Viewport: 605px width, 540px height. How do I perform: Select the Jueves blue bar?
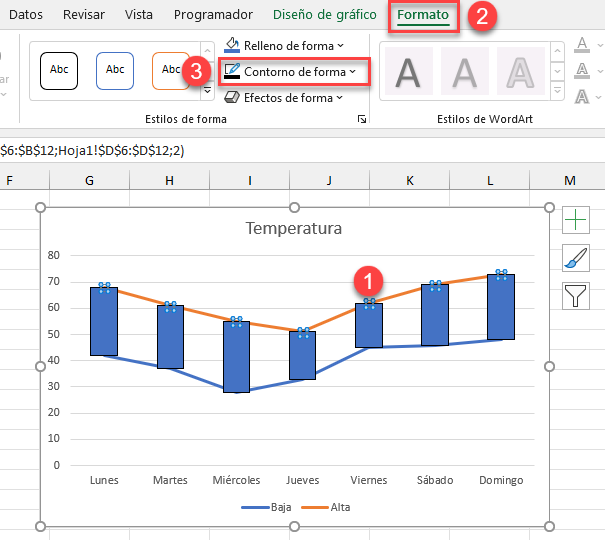click(302, 355)
